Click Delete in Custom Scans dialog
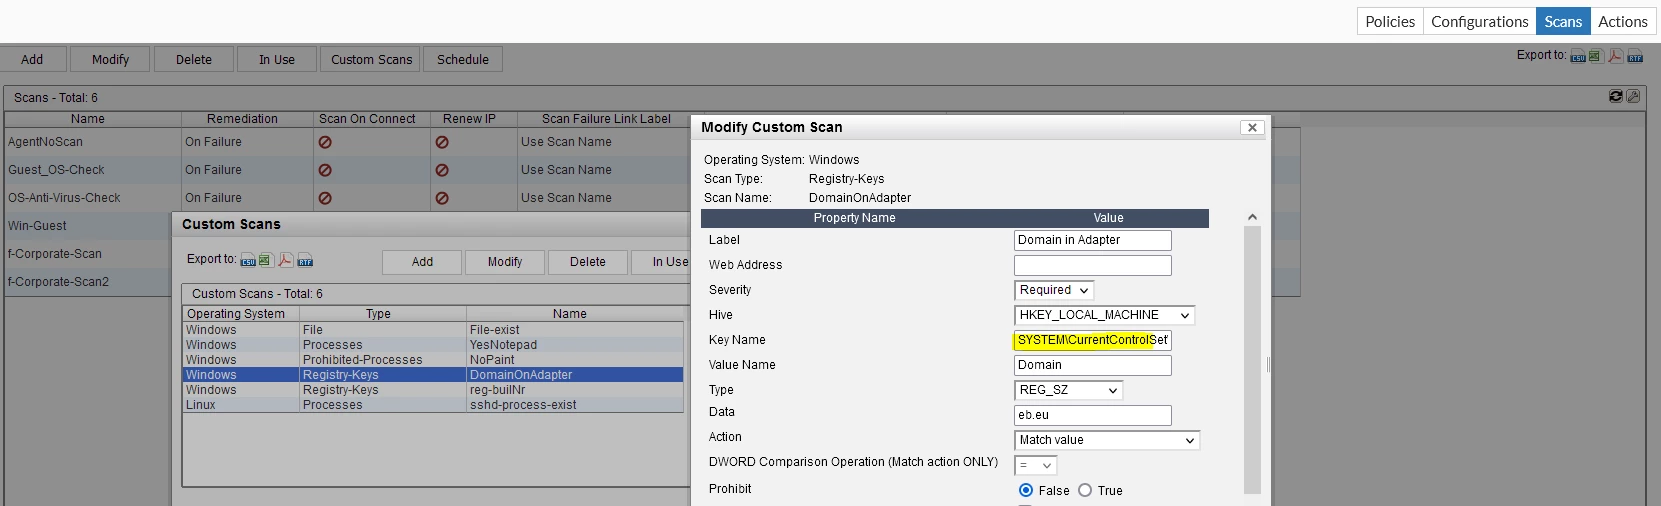 click(x=588, y=262)
